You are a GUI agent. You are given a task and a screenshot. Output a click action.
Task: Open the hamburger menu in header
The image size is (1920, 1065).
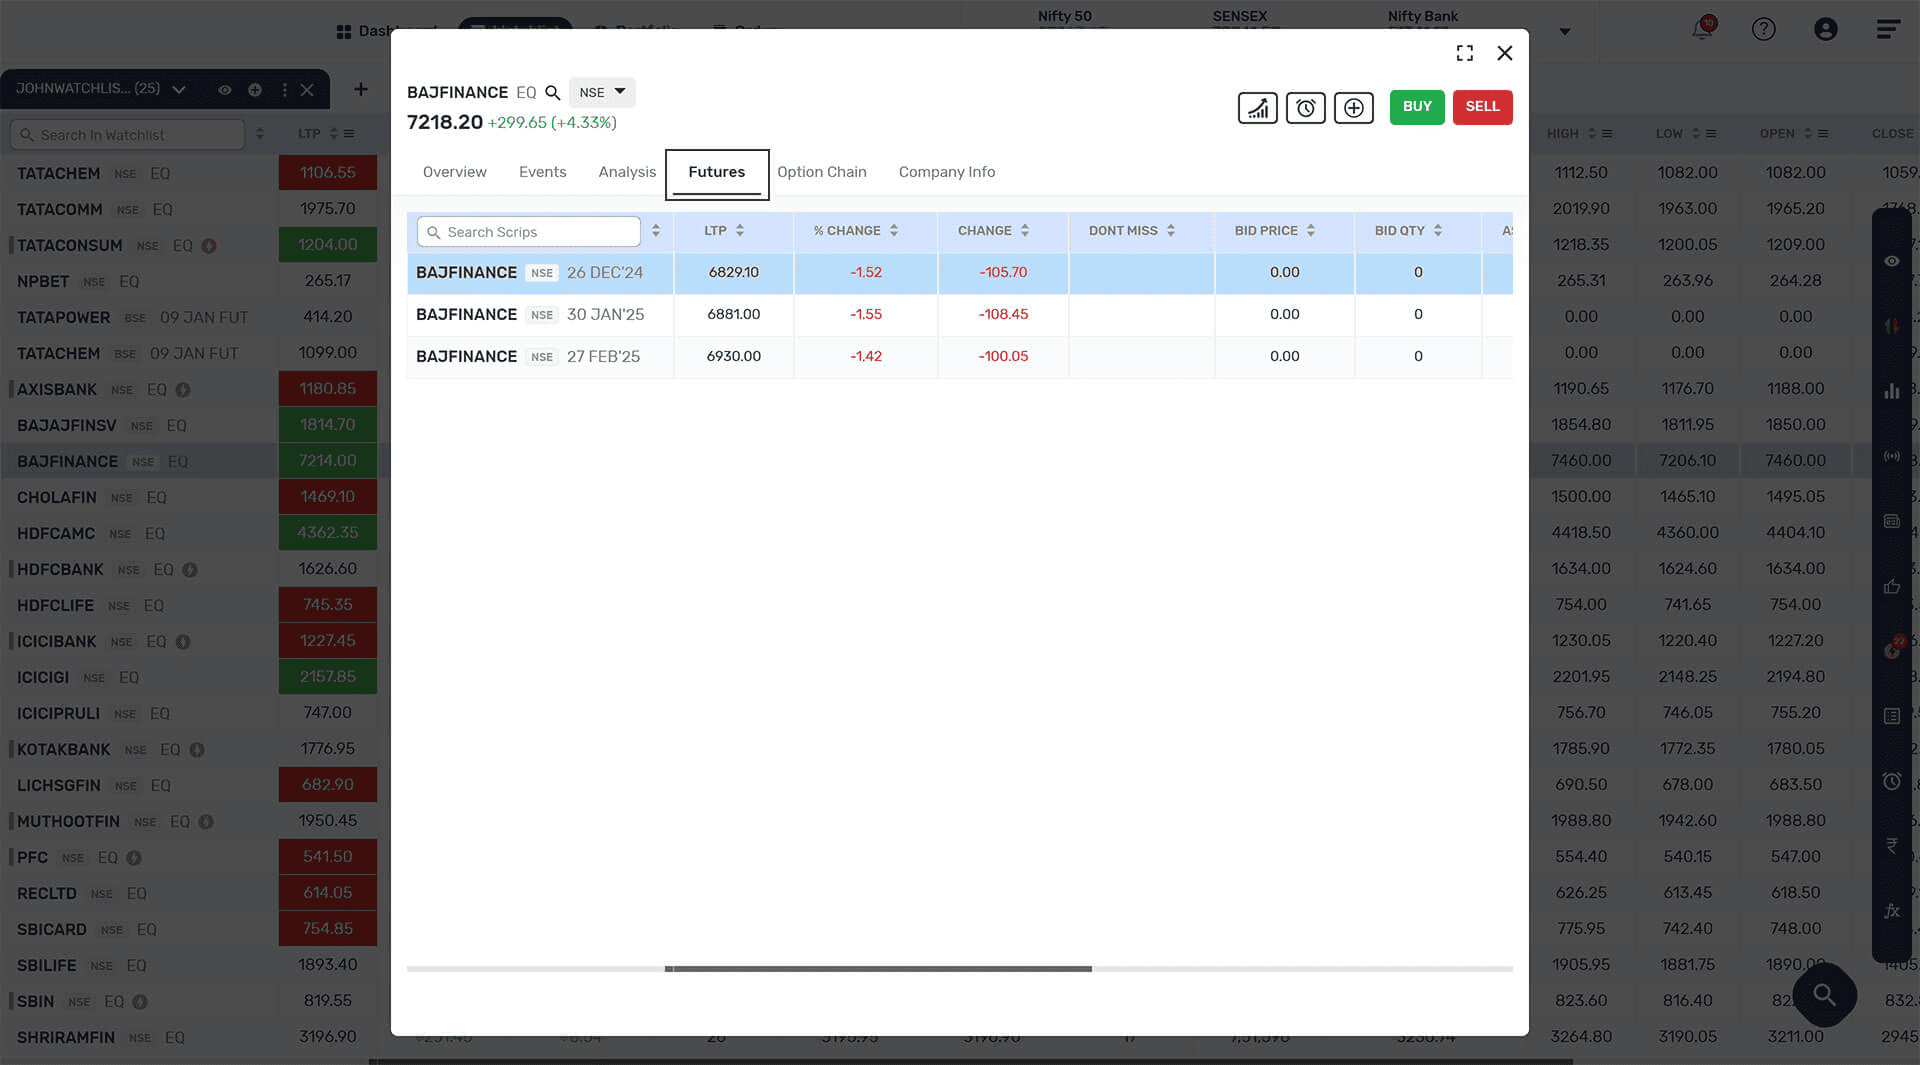[1888, 29]
